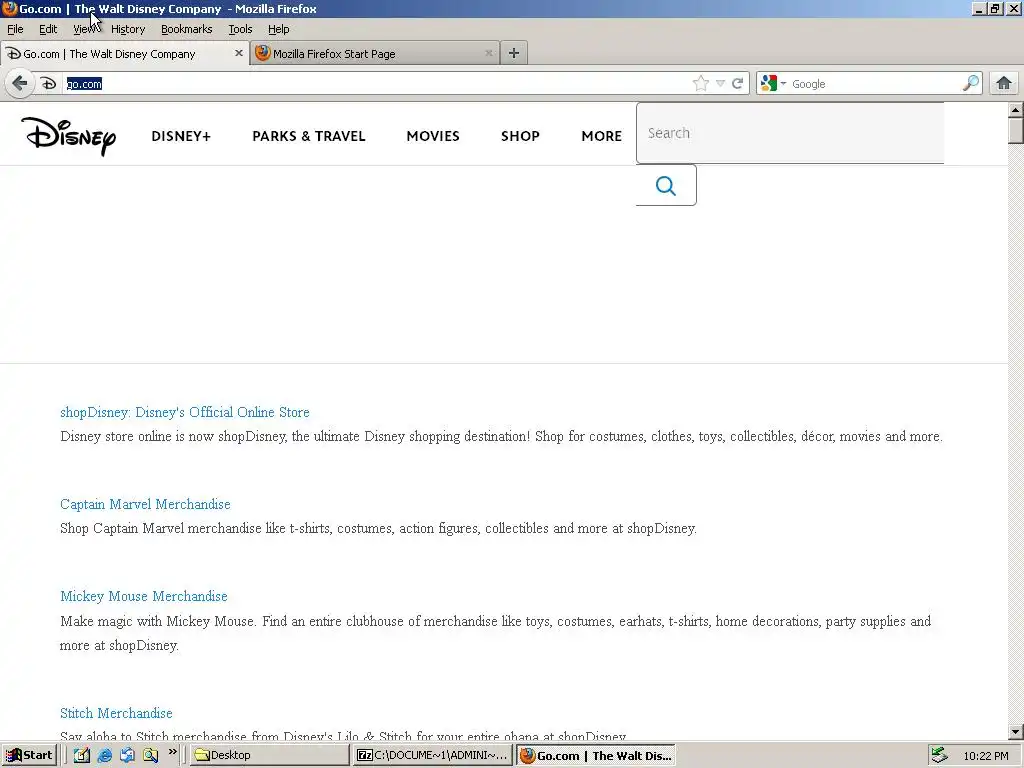1024x768 pixels.
Task: Open the Stitch Merchandise link
Action: [x=116, y=713]
